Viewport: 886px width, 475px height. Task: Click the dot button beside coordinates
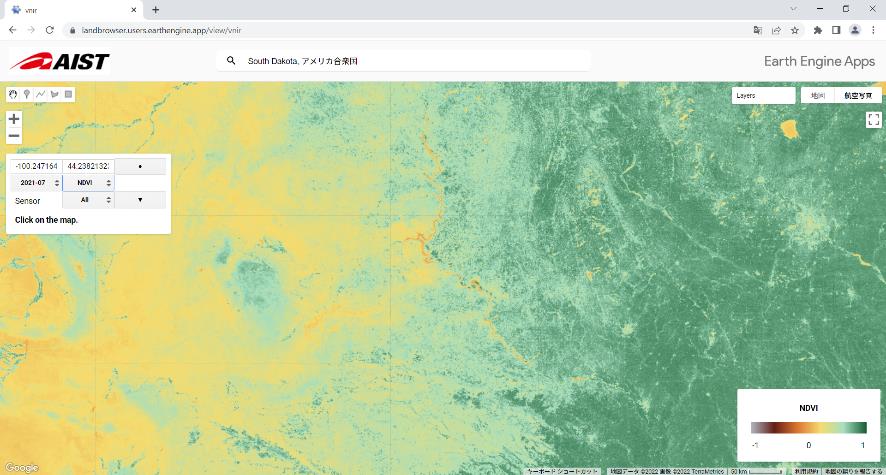coord(140,166)
